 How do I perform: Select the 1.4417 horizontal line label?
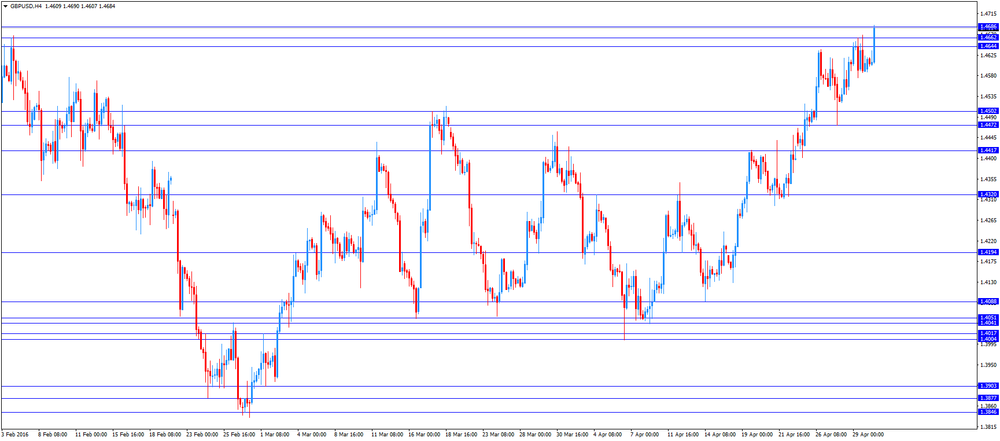(x=987, y=150)
